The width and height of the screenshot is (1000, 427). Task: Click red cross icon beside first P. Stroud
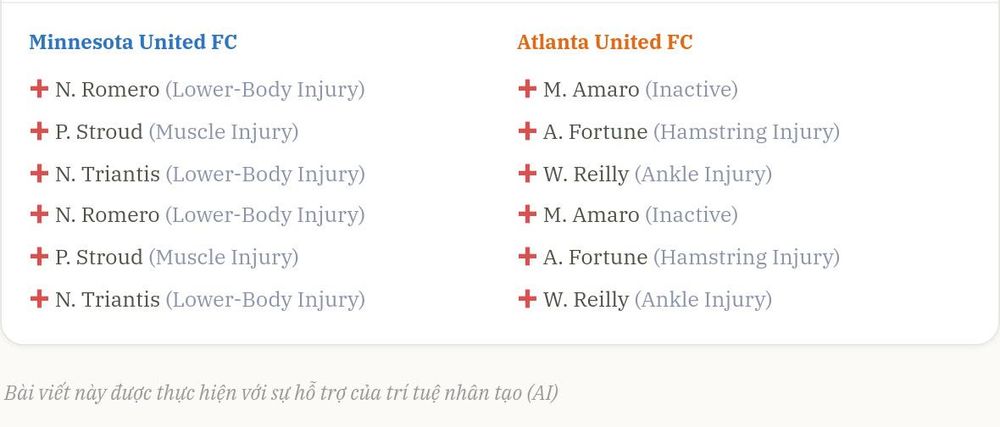pyautogui.click(x=39, y=131)
